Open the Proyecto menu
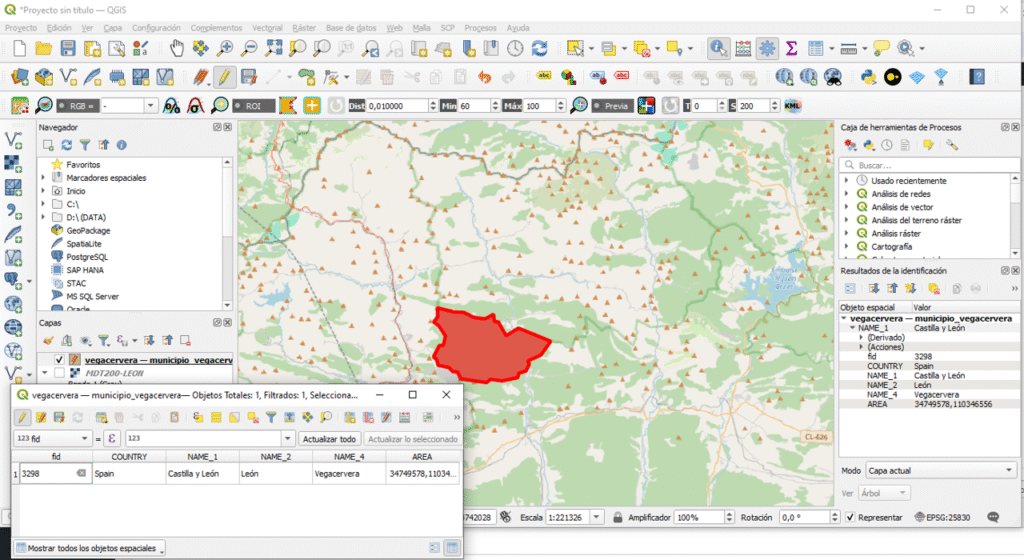This screenshot has width=1024, height=560. pyautogui.click(x=21, y=28)
